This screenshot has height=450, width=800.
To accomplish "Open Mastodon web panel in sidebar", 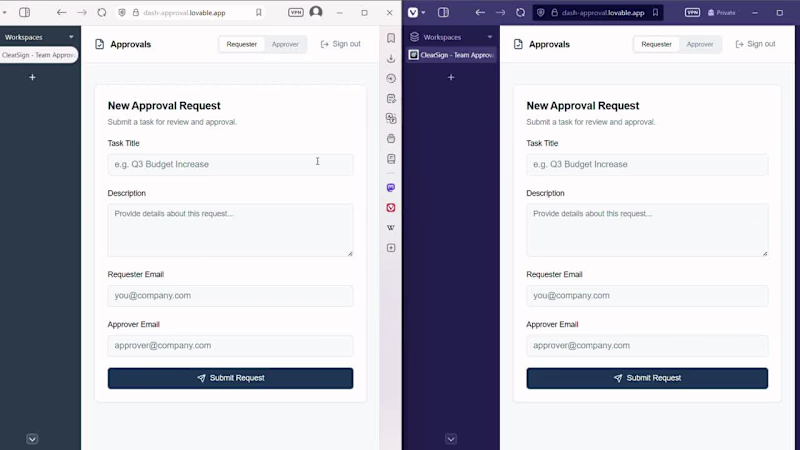I will (391, 188).
